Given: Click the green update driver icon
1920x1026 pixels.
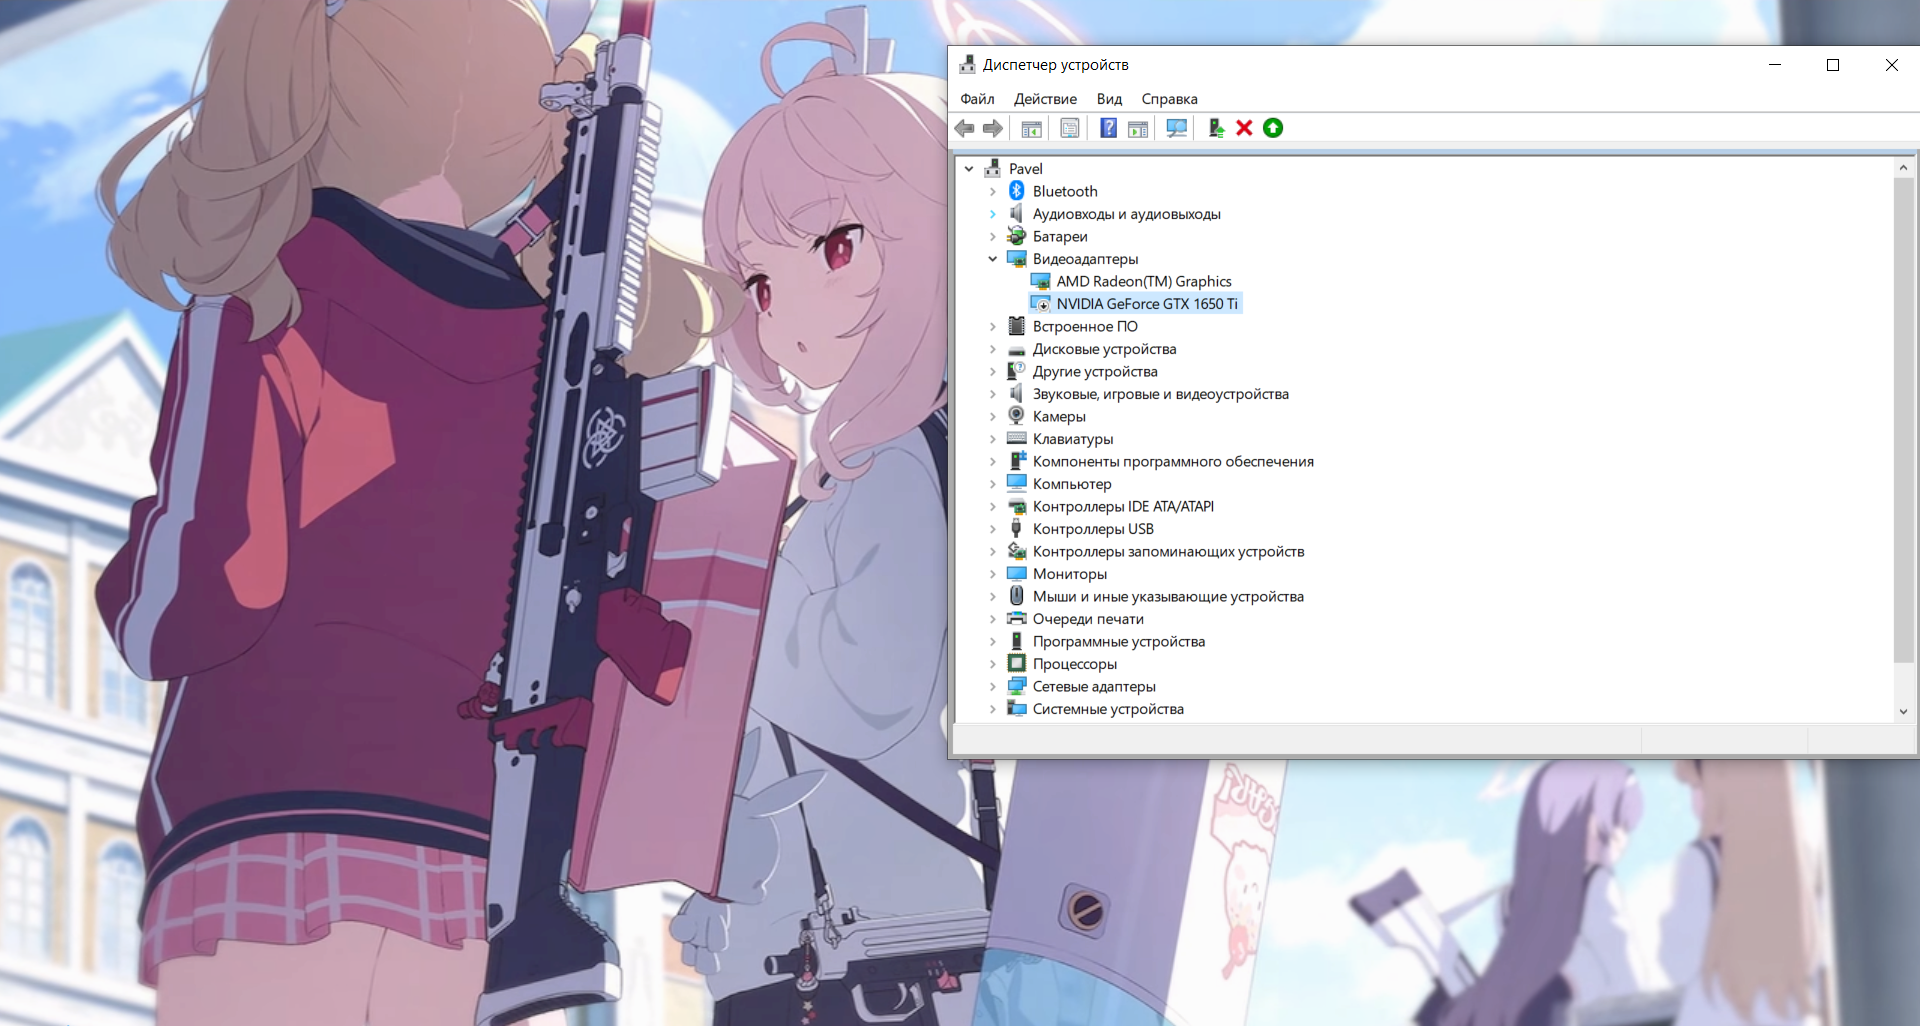Looking at the screenshot, I should point(1273,128).
